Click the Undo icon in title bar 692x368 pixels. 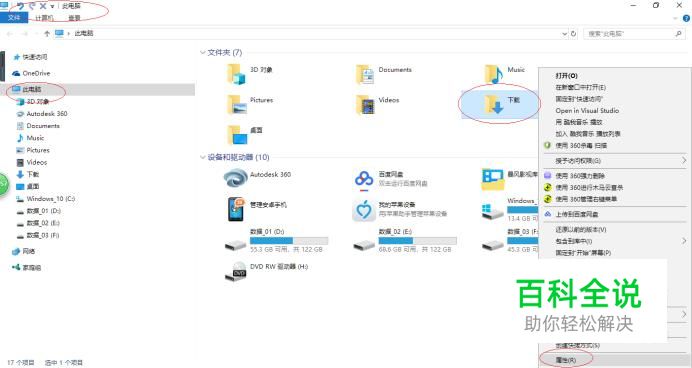click(x=21, y=6)
